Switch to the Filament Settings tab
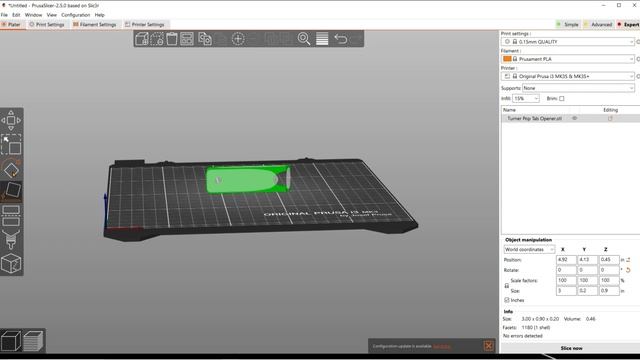This screenshot has width=640, height=360. click(95, 24)
